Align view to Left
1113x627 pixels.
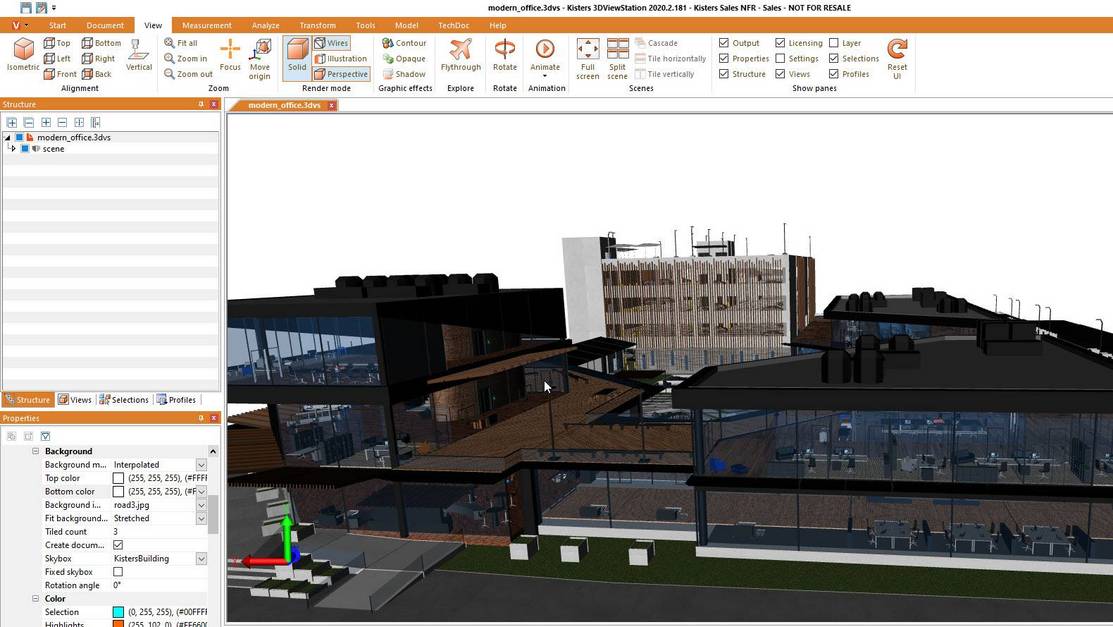57,58
